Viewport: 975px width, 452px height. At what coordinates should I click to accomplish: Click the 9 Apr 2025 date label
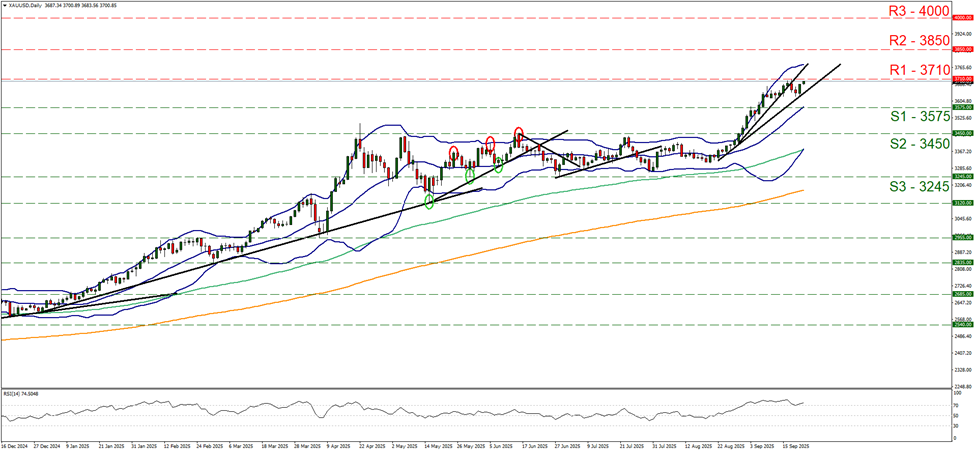[343, 445]
